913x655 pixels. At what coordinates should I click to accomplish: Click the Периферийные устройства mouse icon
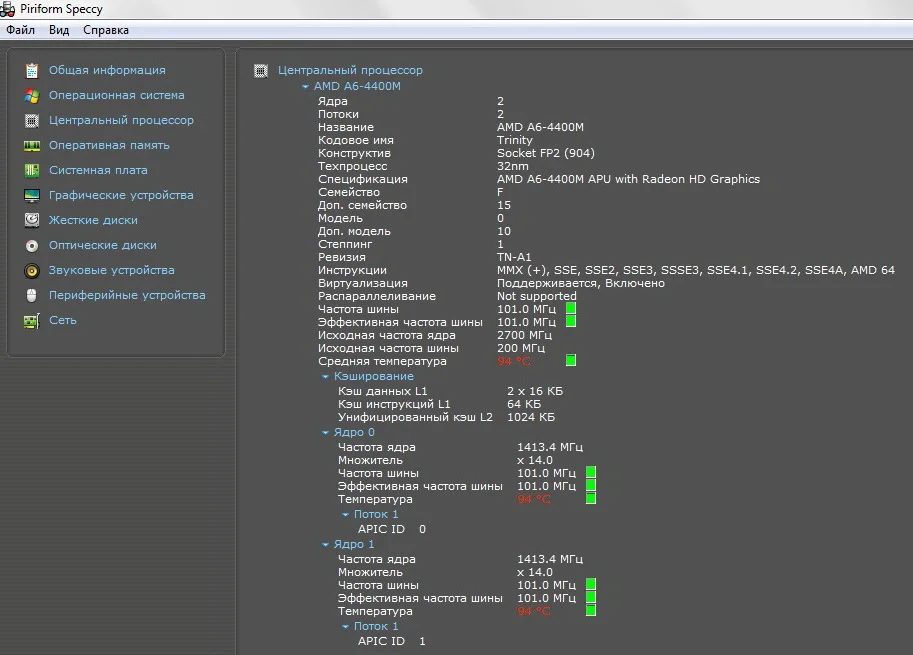(32, 296)
